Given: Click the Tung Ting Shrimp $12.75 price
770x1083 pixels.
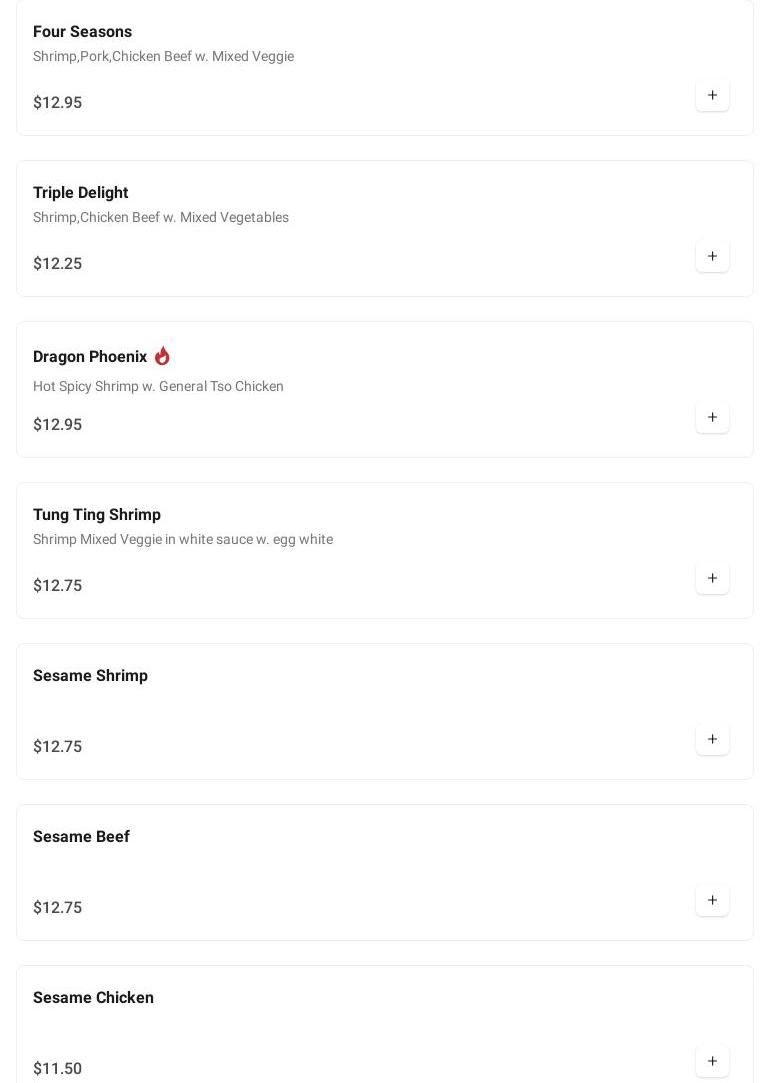Looking at the screenshot, I should (57, 586).
